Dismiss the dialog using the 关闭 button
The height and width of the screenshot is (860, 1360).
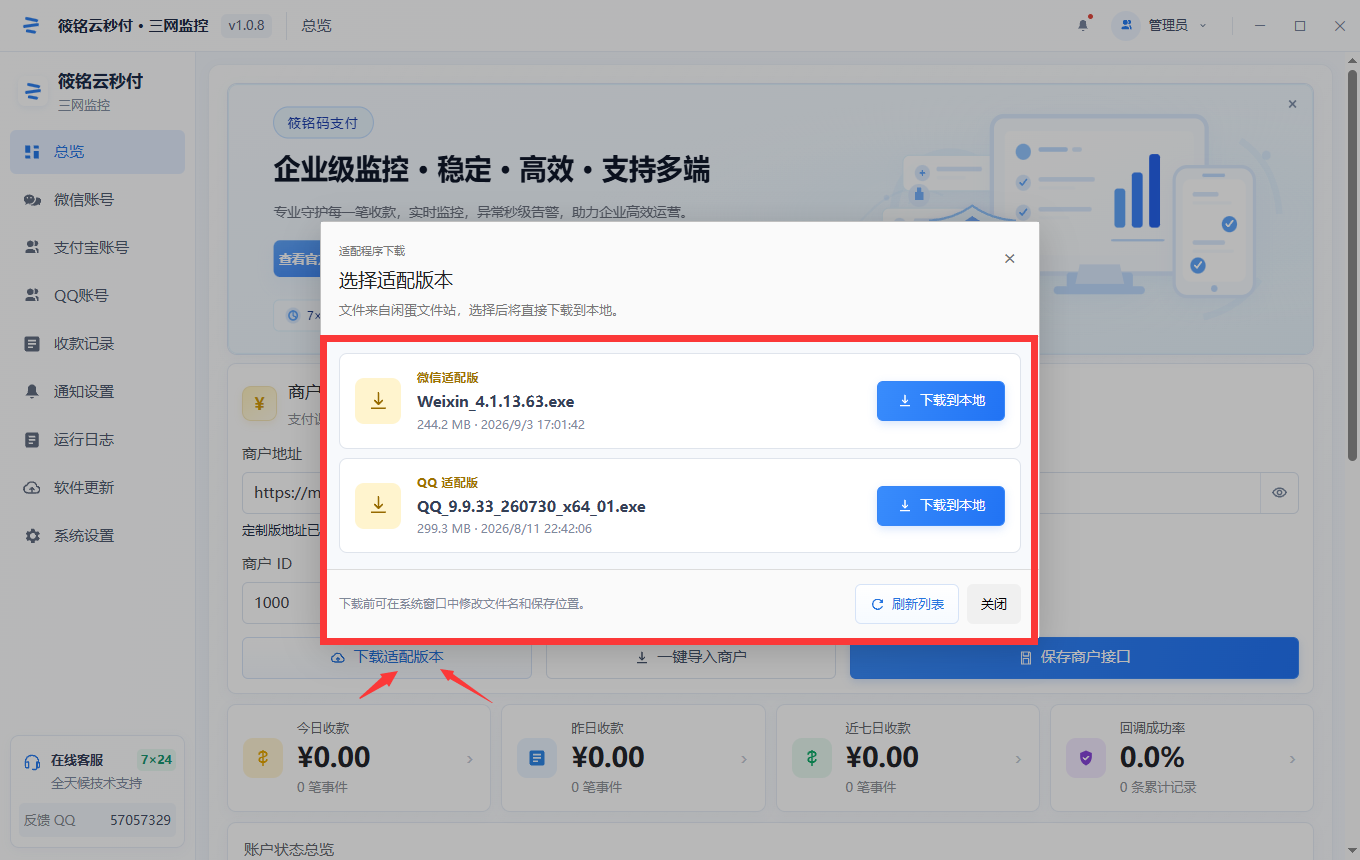tap(994, 604)
